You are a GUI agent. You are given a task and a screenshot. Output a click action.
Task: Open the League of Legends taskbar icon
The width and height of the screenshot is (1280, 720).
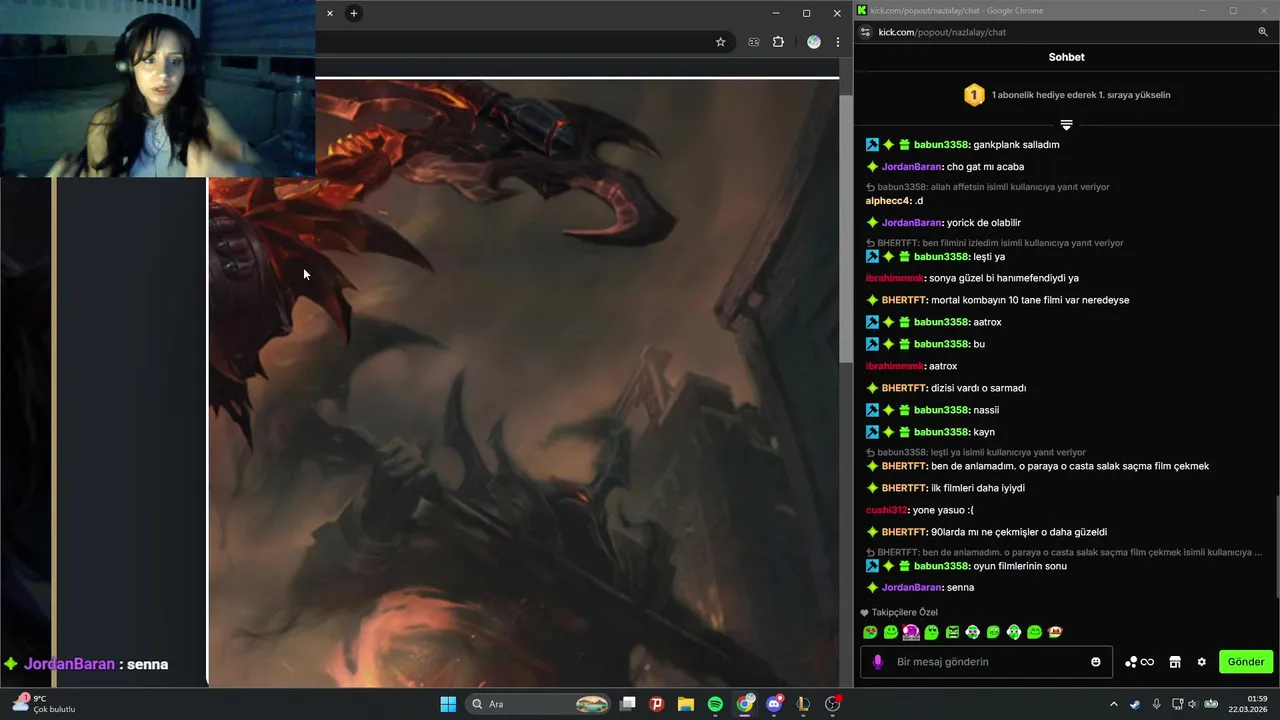coord(803,704)
